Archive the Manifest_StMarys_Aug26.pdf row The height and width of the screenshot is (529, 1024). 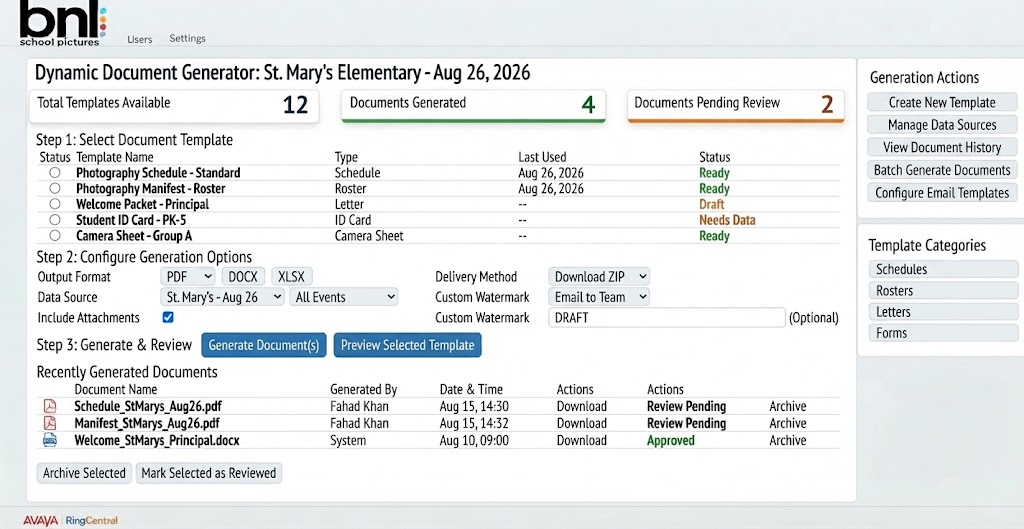(788, 423)
